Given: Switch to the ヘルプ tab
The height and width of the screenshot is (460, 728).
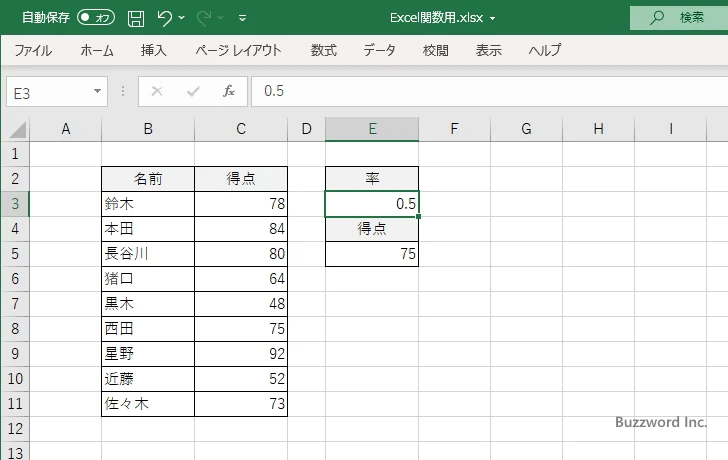Looking at the screenshot, I should point(545,50).
